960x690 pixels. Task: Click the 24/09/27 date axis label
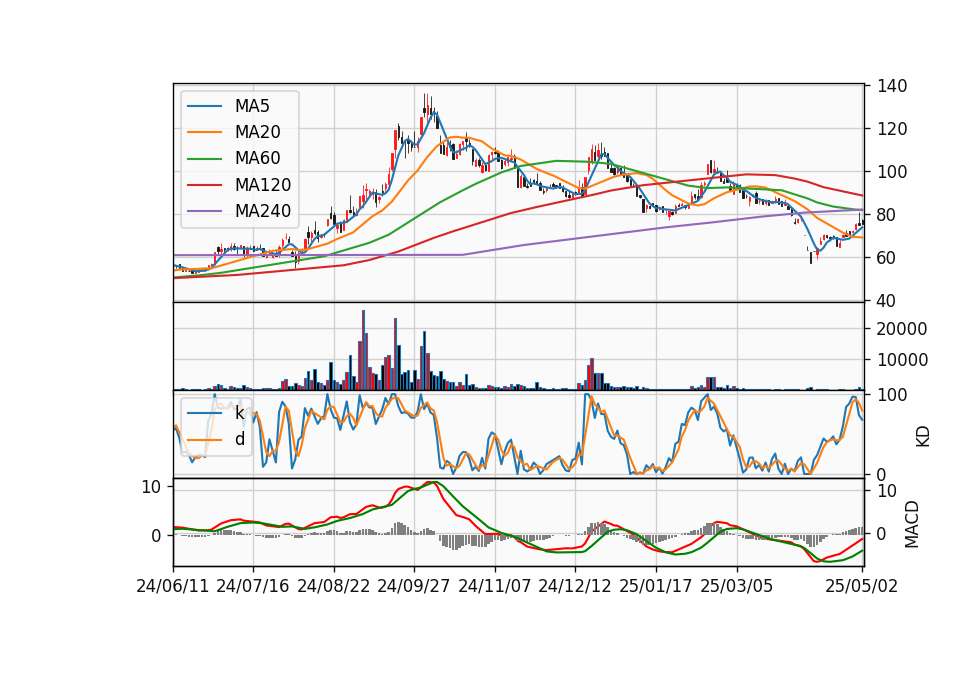(x=414, y=587)
